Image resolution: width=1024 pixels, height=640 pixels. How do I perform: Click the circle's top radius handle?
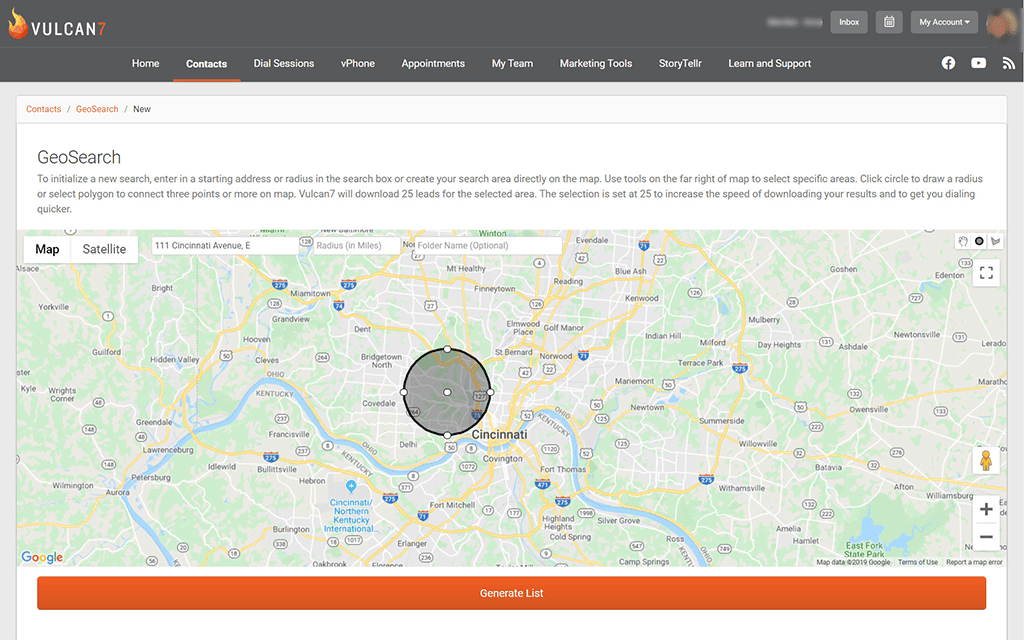[447, 349]
